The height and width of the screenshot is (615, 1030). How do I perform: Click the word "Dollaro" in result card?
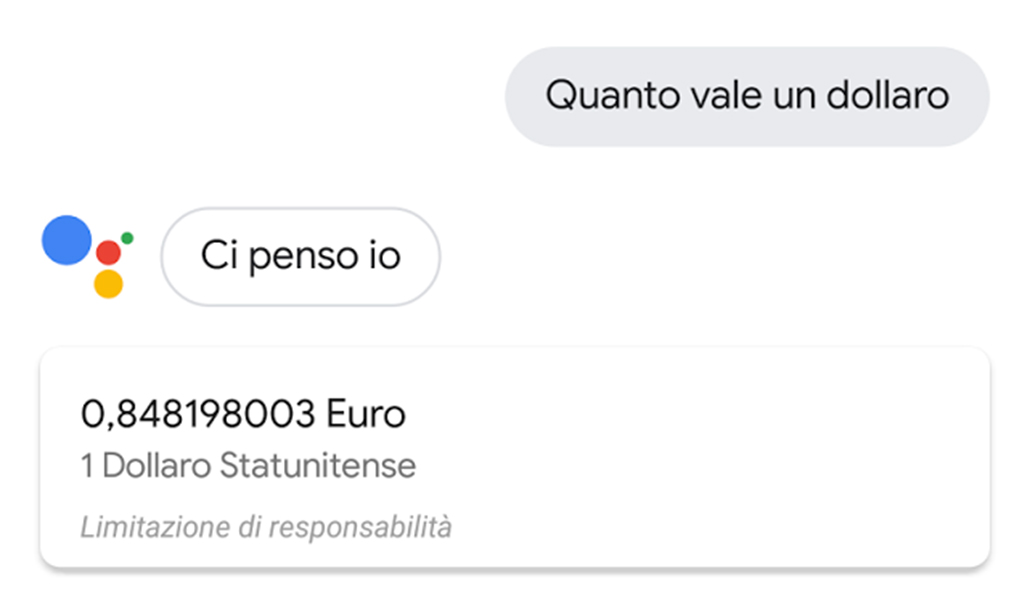pos(156,466)
